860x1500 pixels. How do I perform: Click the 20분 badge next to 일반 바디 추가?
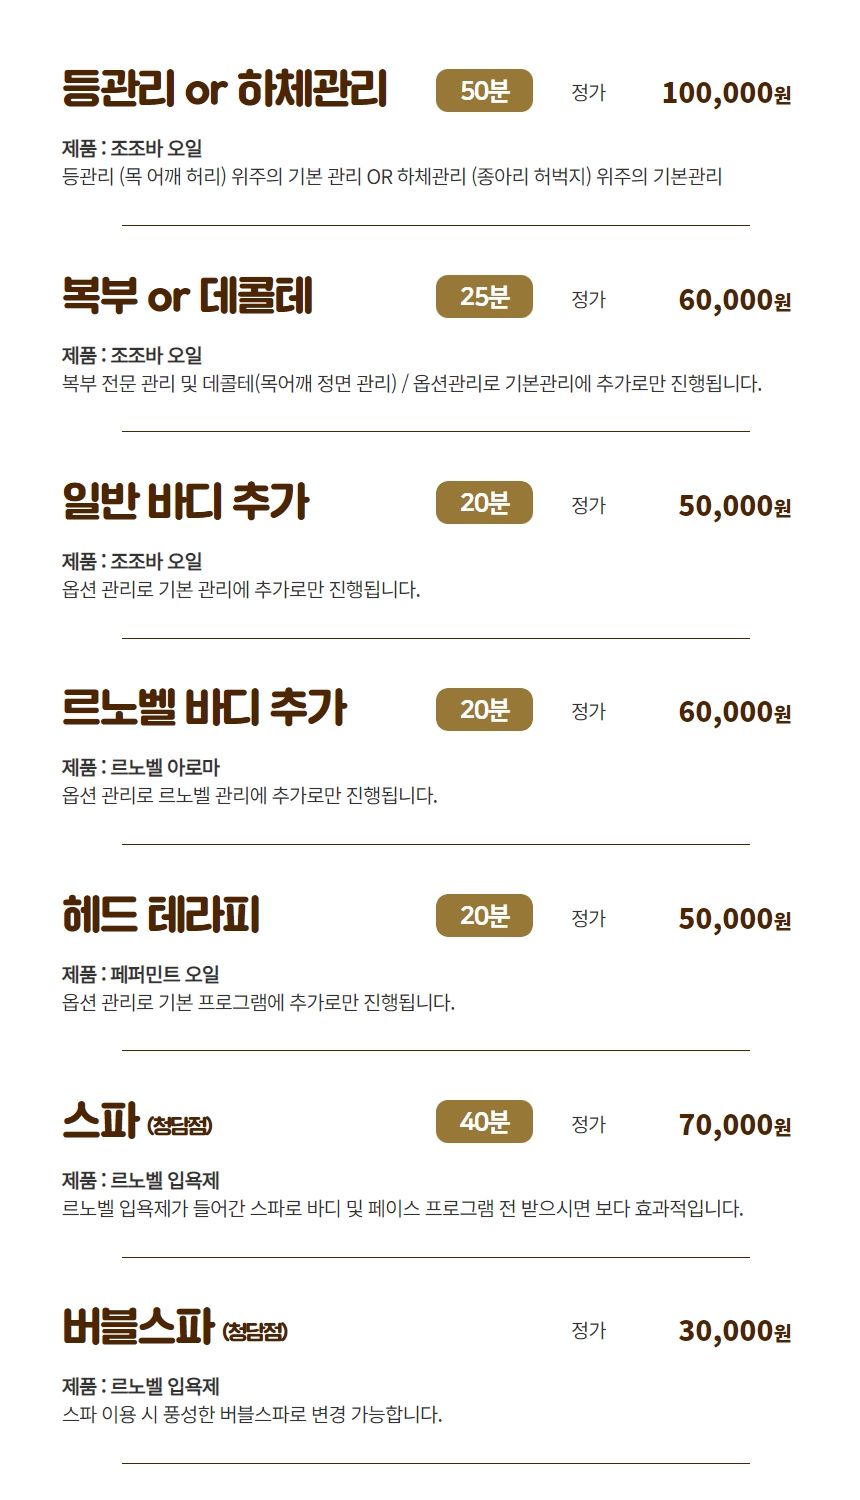click(x=484, y=503)
